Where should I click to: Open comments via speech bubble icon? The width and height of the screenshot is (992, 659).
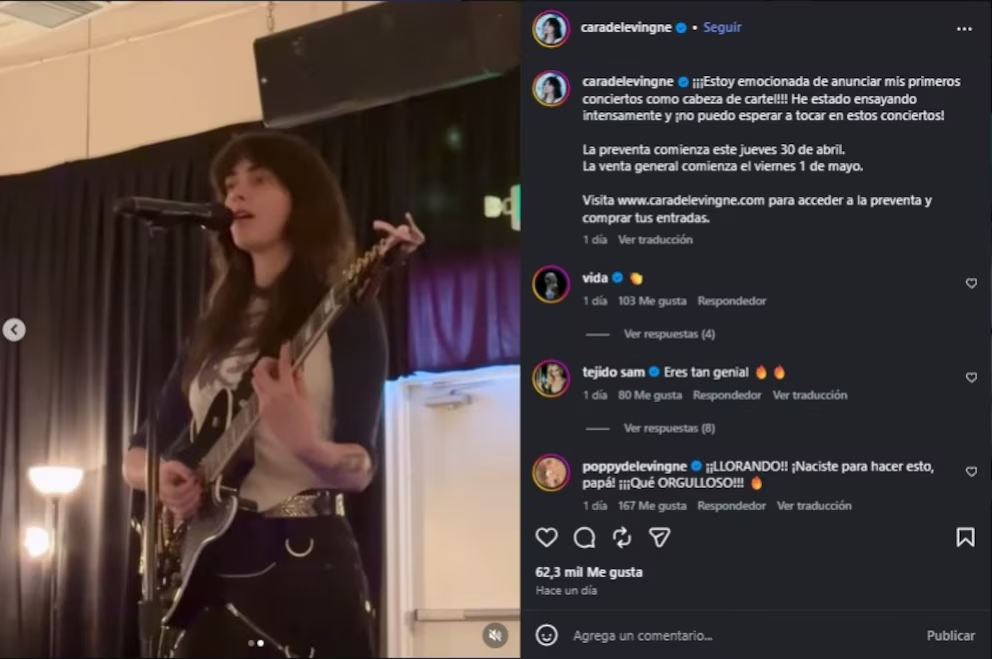pos(584,538)
